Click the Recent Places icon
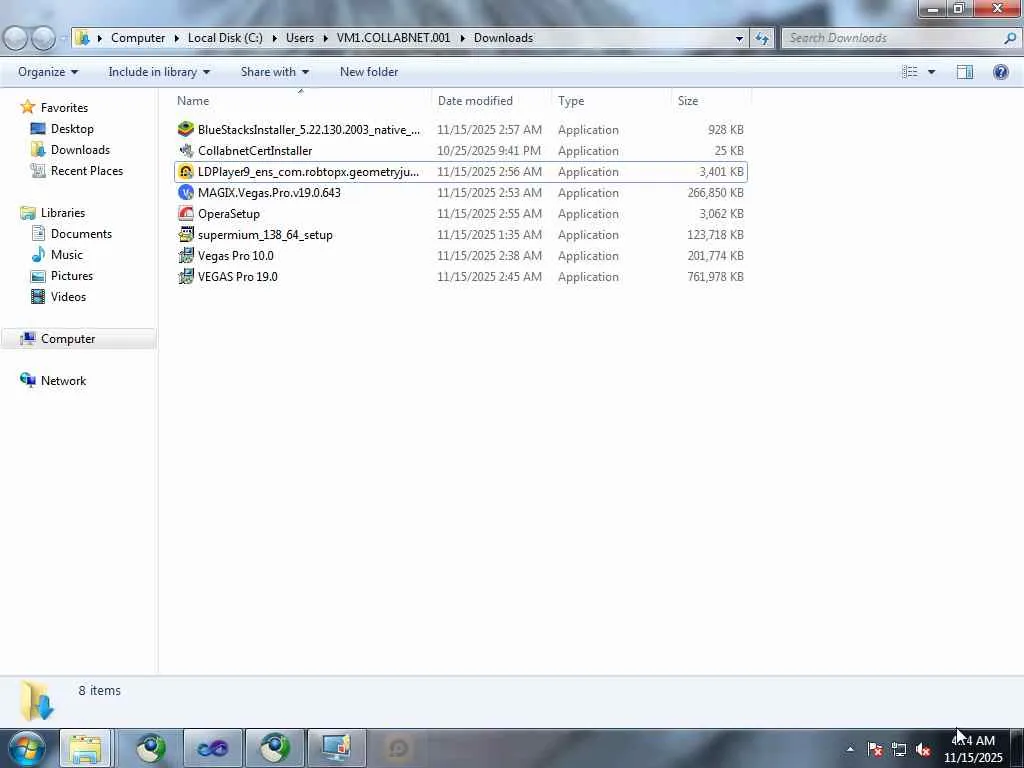1024x768 pixels. tap(38, 170)
